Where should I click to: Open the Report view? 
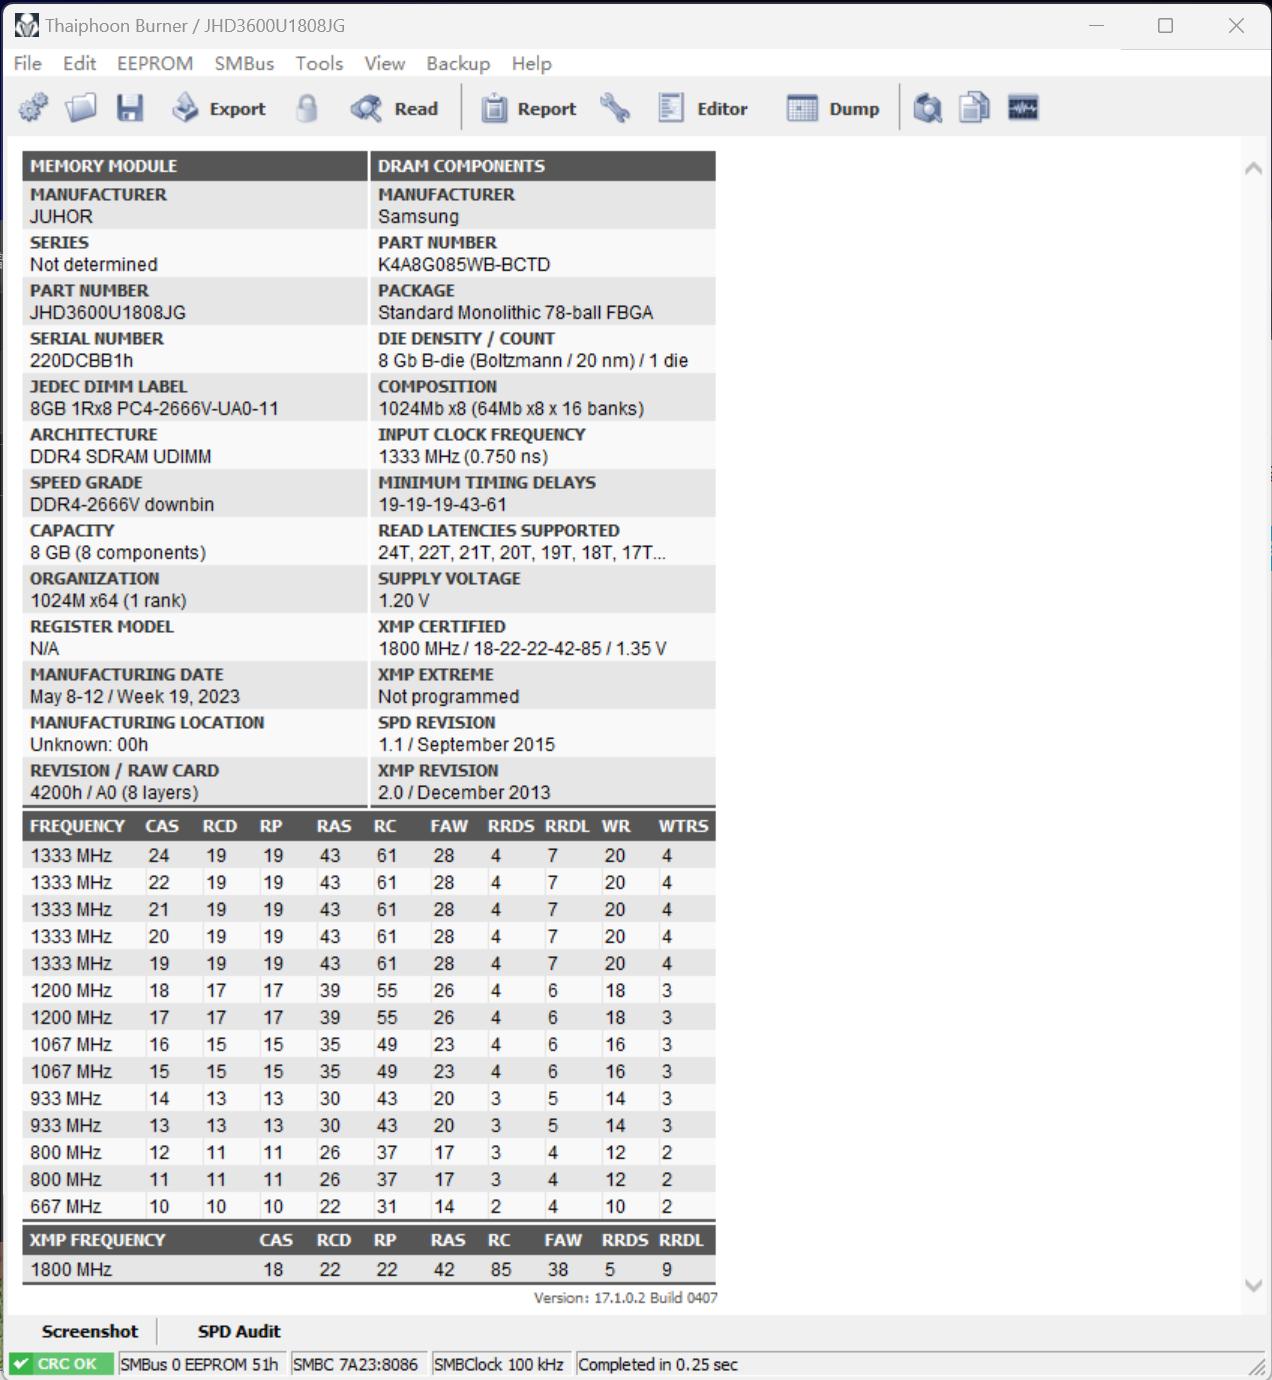coord(529,108)
